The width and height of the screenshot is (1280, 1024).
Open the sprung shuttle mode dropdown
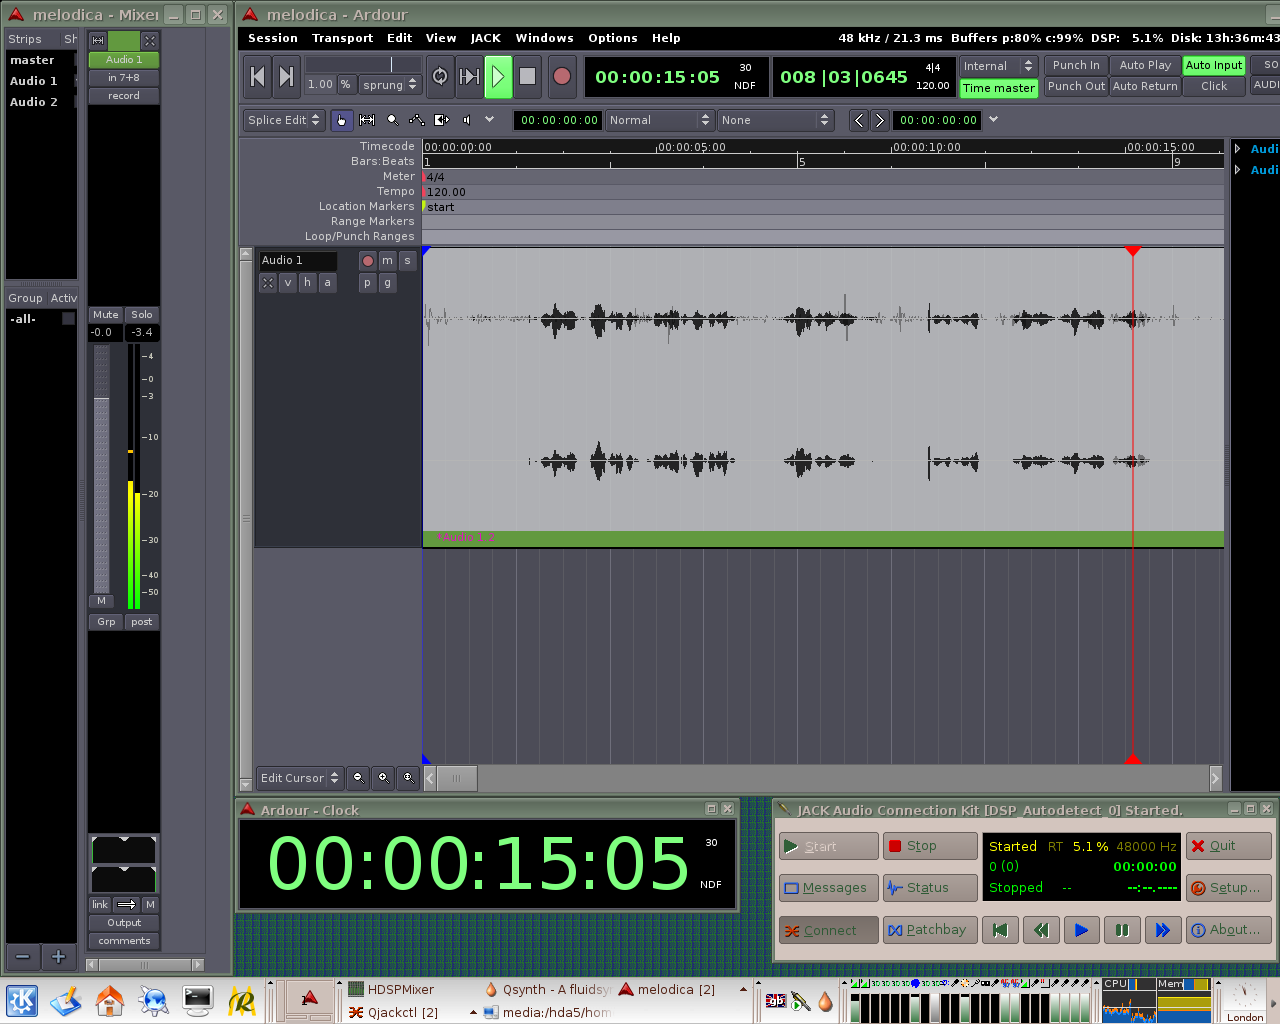click(x=390, y=85)
